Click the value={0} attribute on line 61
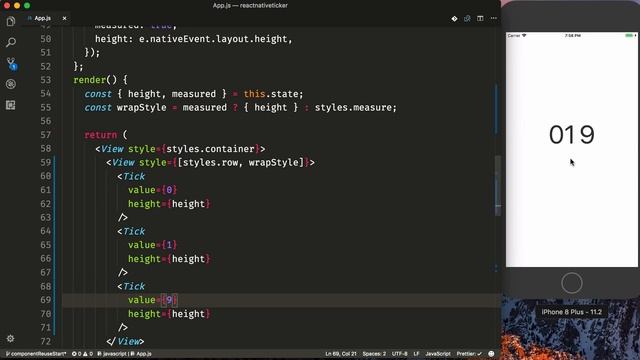640x360 pixels. pos(153,190)
